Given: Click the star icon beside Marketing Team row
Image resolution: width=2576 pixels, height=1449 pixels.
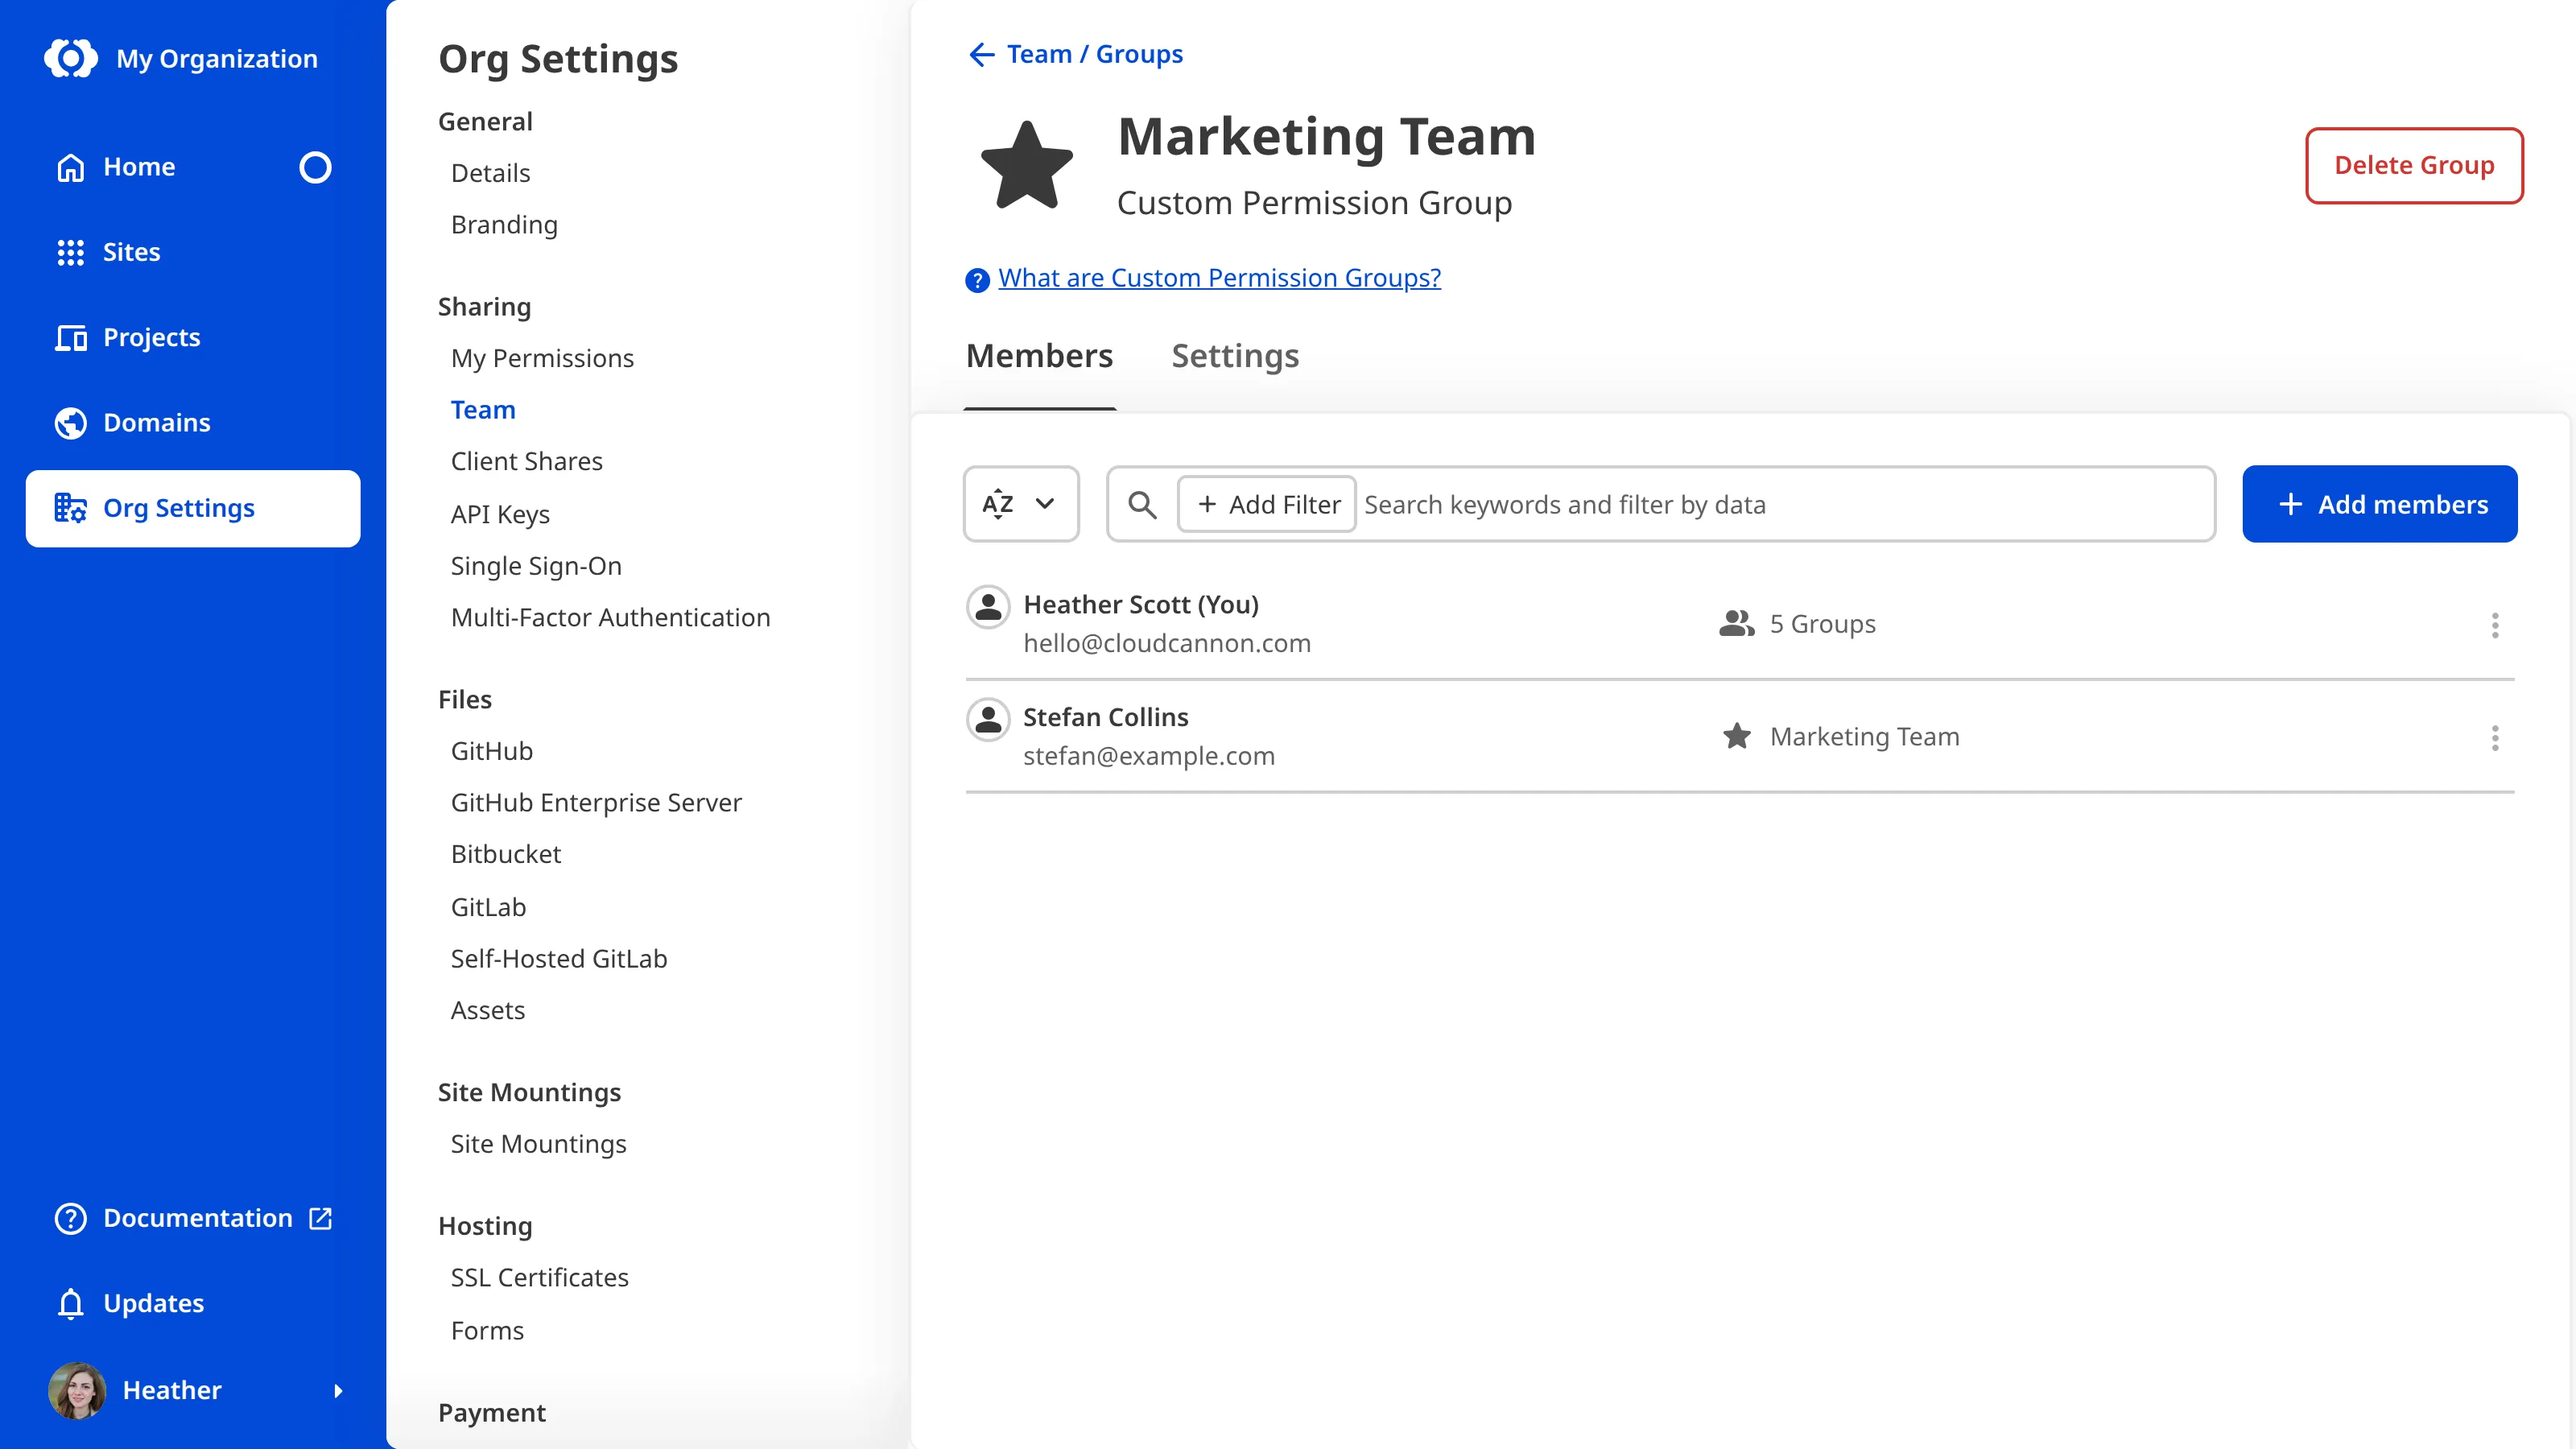Looking at the screenshot, I should click(x=1737, y=737).
